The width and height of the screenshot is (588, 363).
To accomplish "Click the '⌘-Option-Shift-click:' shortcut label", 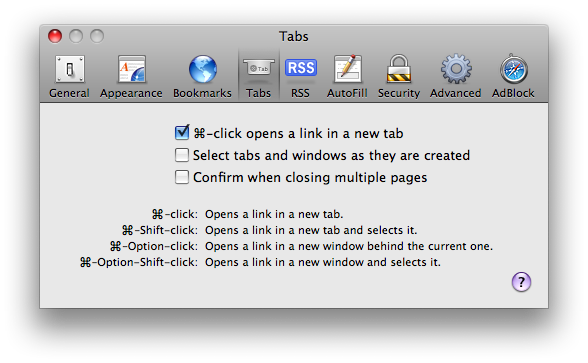I will pyautogui.click(x=139, y=262).
